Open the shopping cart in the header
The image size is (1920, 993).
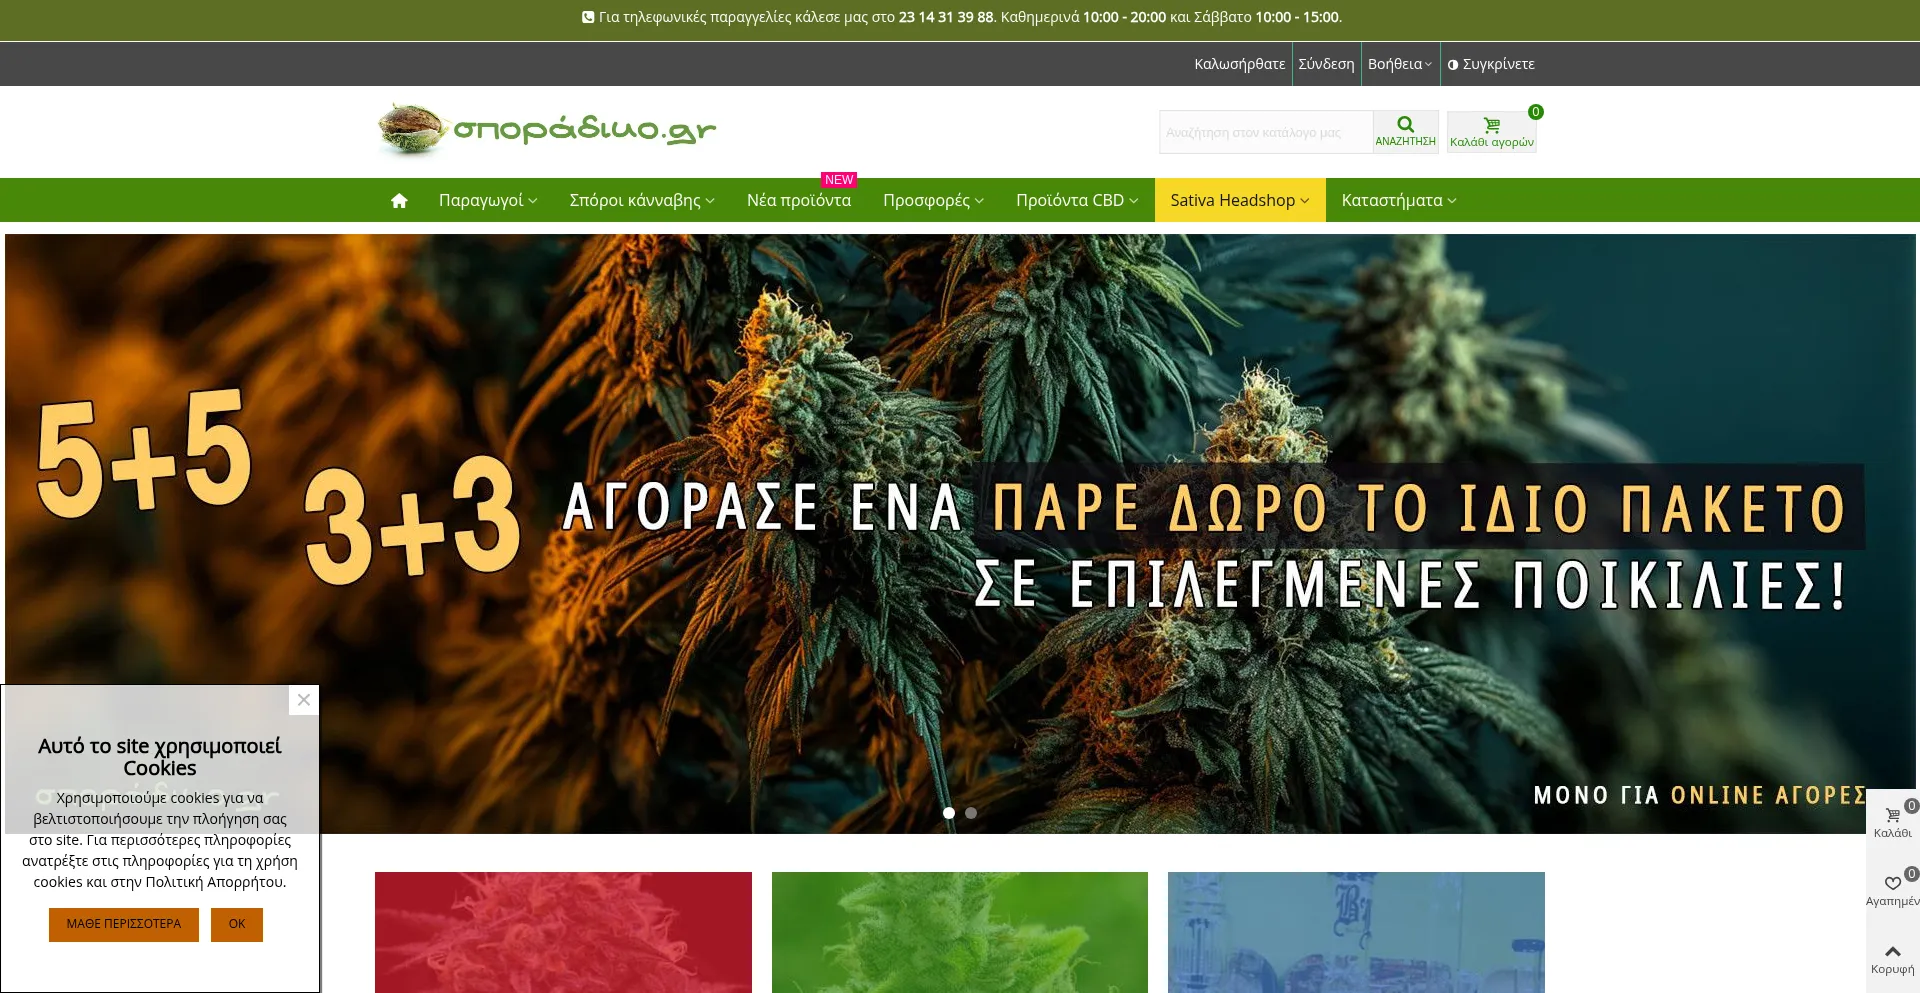coord(1491,132)
